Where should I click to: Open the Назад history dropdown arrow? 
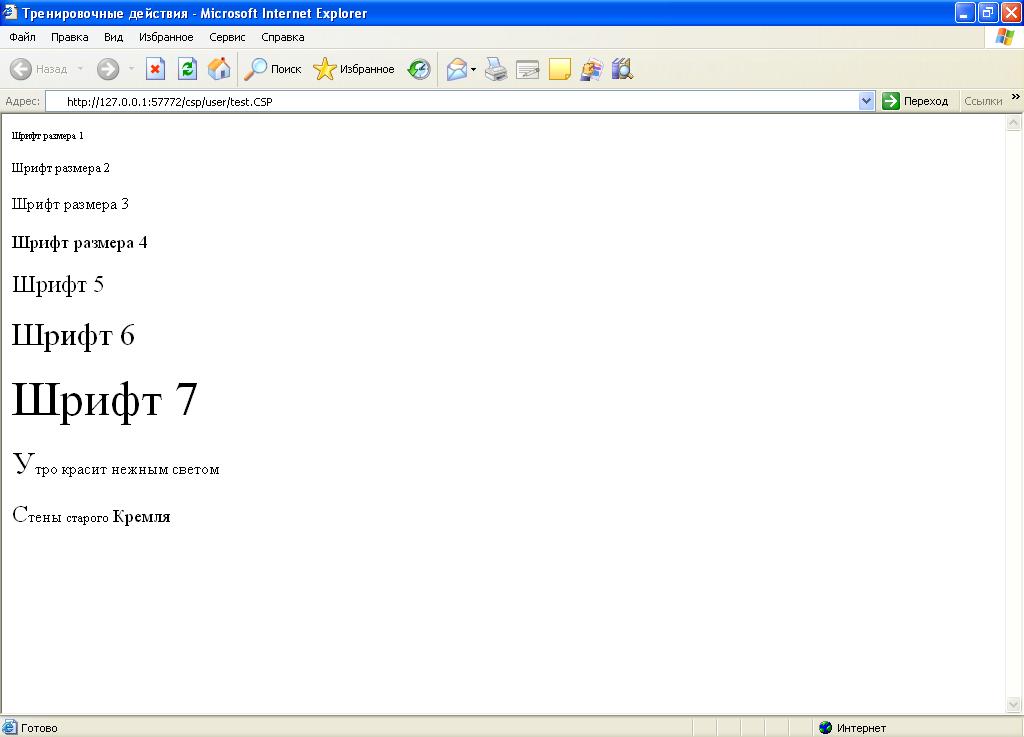(x=80, y=69)
